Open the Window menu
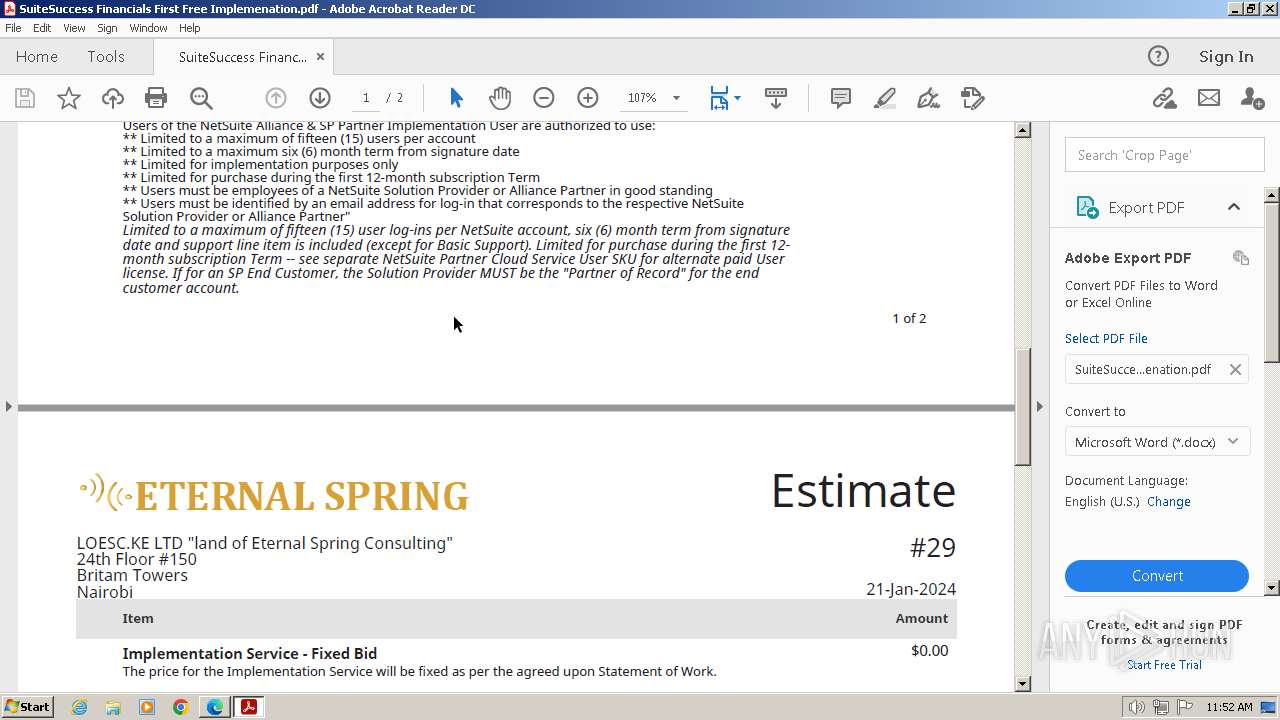The width and height of the screenshot is (1280, 720). (148, 28)
